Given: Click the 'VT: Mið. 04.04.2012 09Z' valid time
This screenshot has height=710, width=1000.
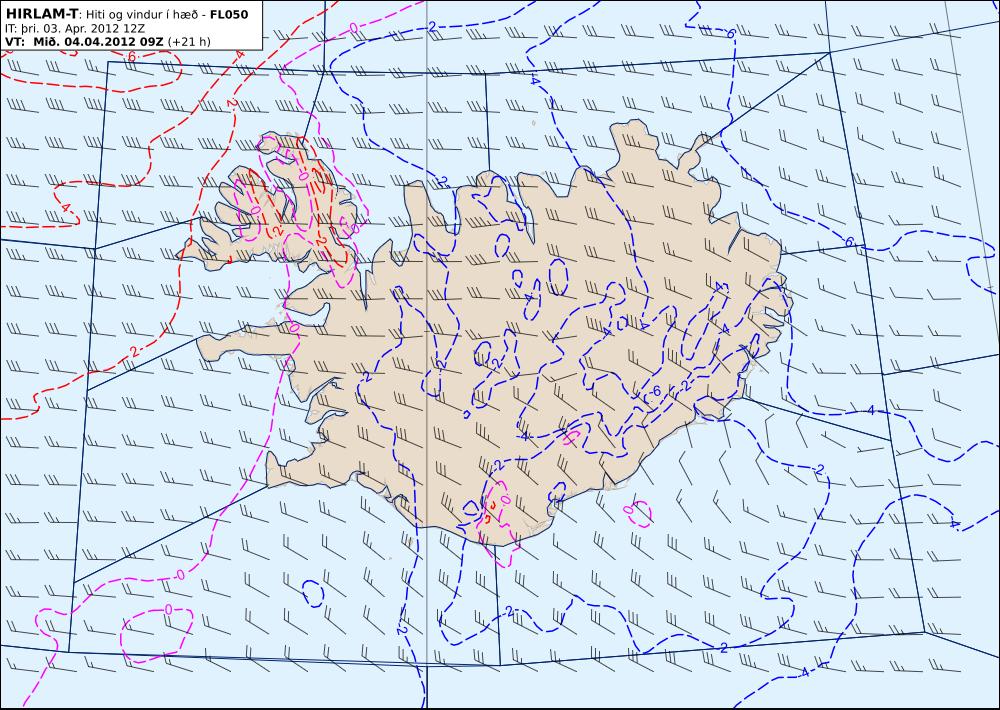Looking at the screenshot, I should pyautogui.click(x=84, y=41).
